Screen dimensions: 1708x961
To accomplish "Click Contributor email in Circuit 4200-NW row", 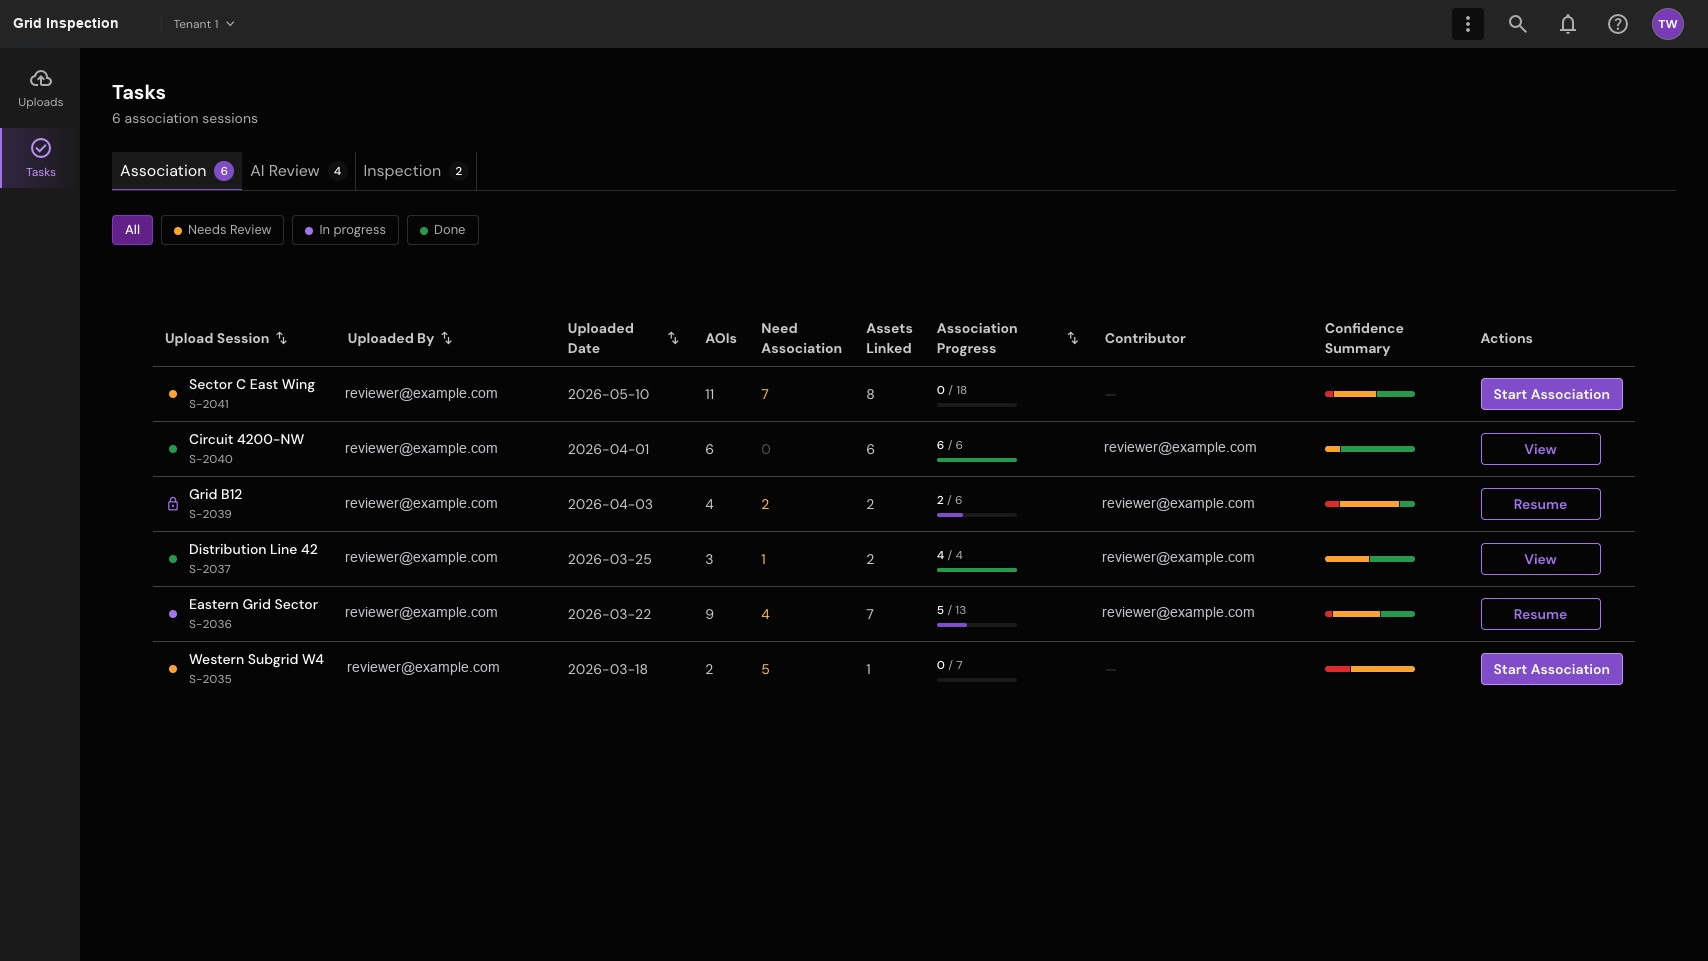I will click(x=1180, y=448).
